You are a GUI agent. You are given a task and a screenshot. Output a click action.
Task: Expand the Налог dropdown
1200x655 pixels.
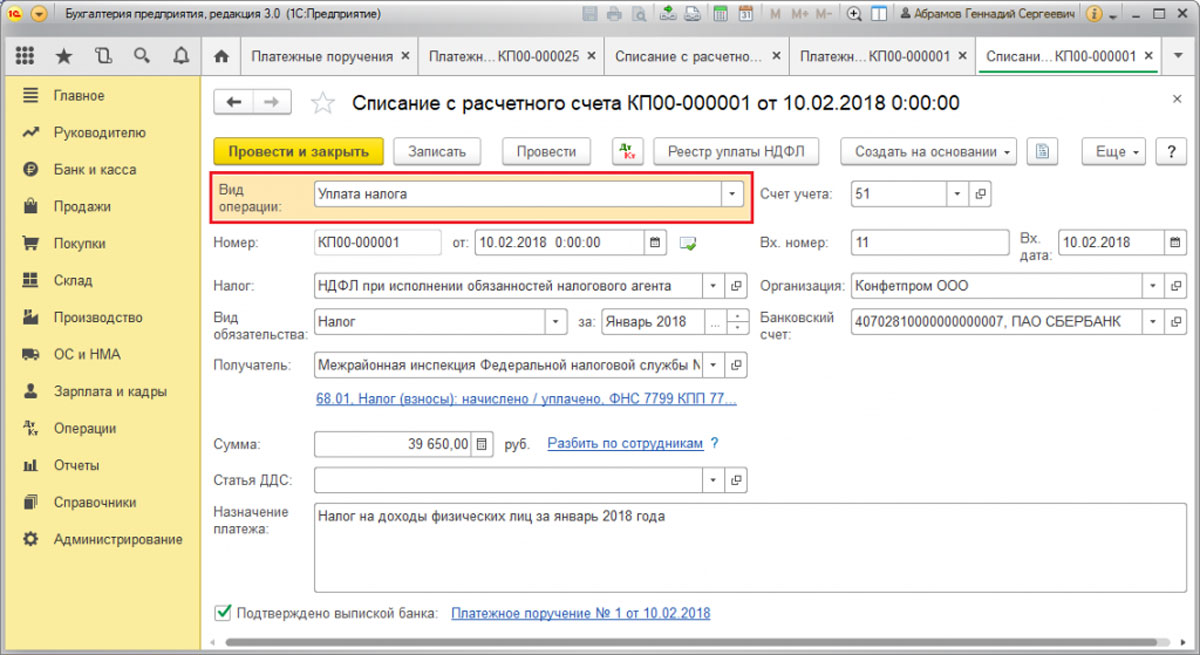(x=714, y=286)
